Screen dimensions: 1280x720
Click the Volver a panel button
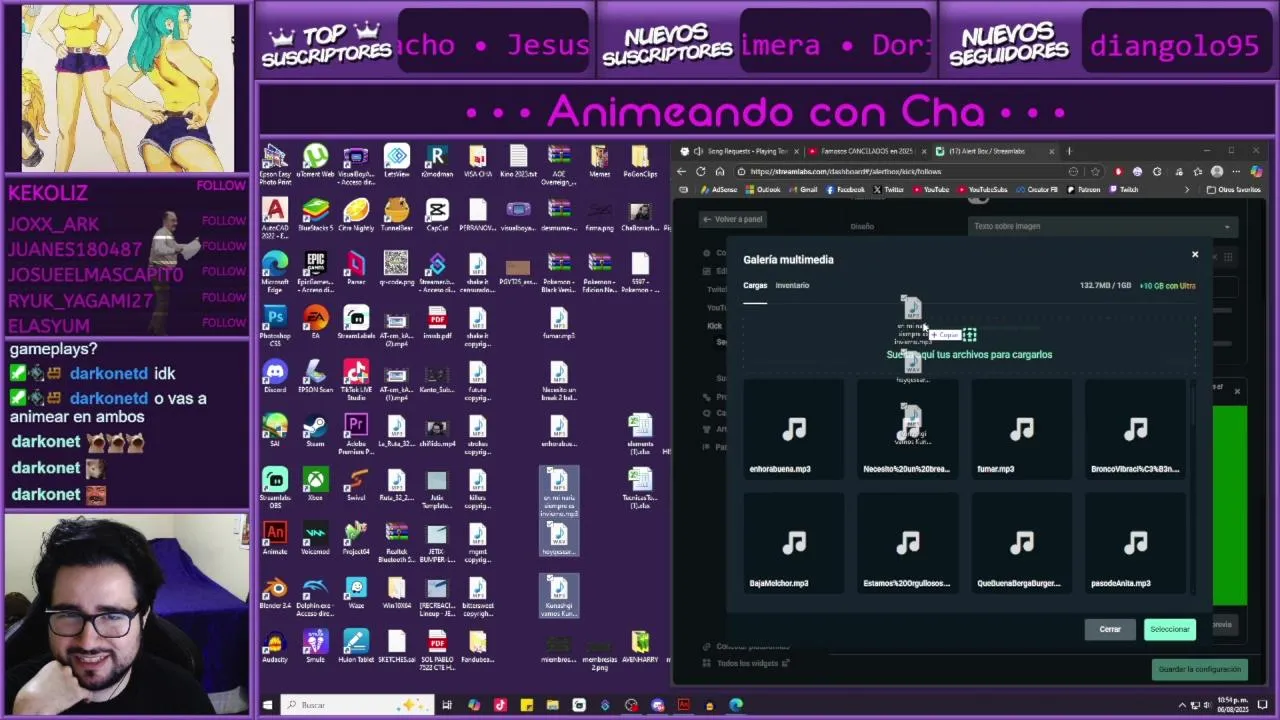tap(733, 219)
